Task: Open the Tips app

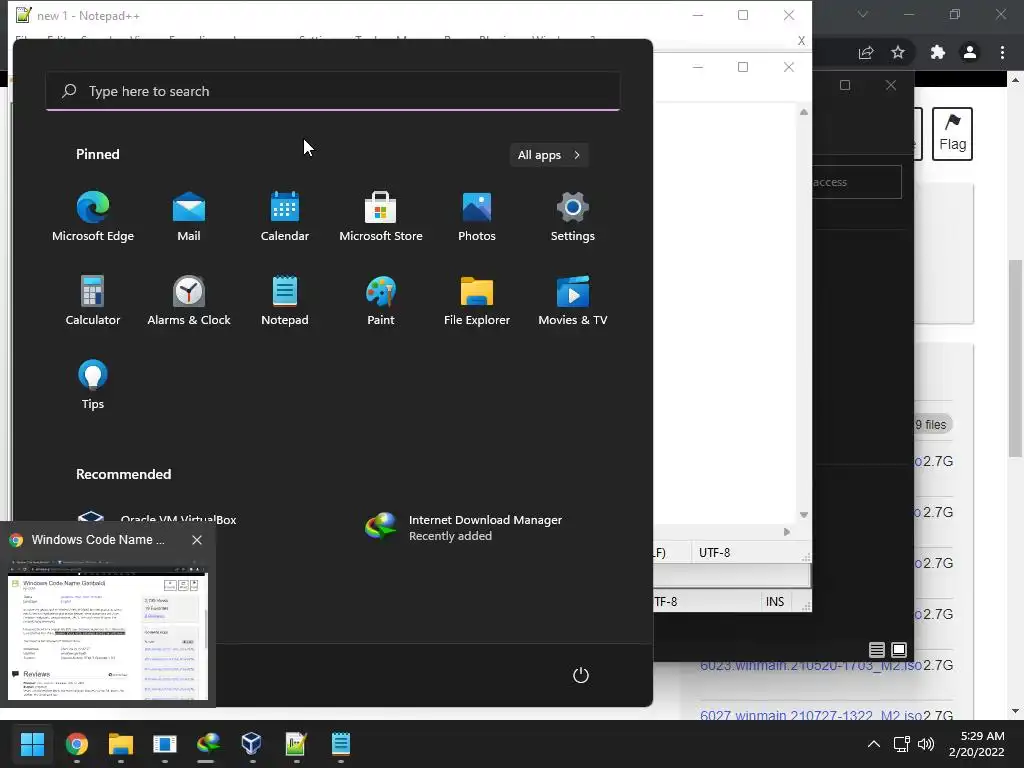Action: (x=93, y=384)
